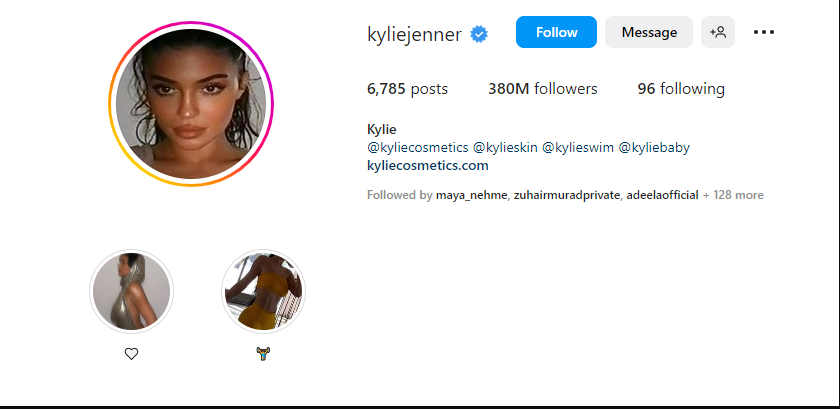Follow the kyliejenner account
Image resolution: width=840 pixels, height=409 pixels.
(556, 32)
